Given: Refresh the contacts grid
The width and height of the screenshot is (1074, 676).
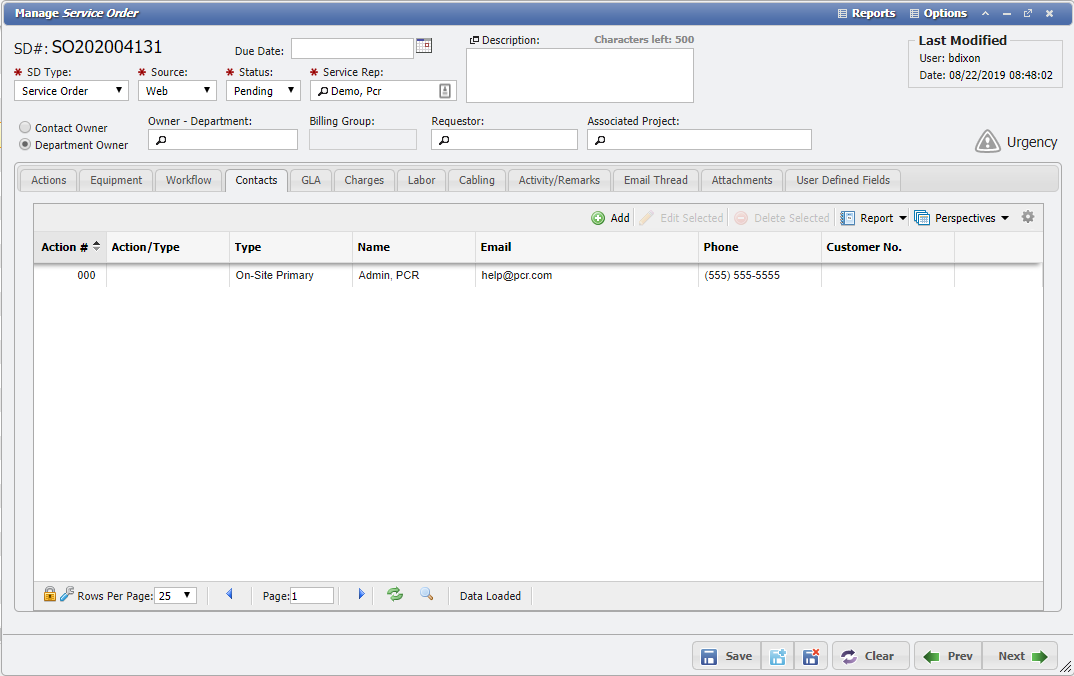Looking at the screenshot, I should tap(394, 595).
